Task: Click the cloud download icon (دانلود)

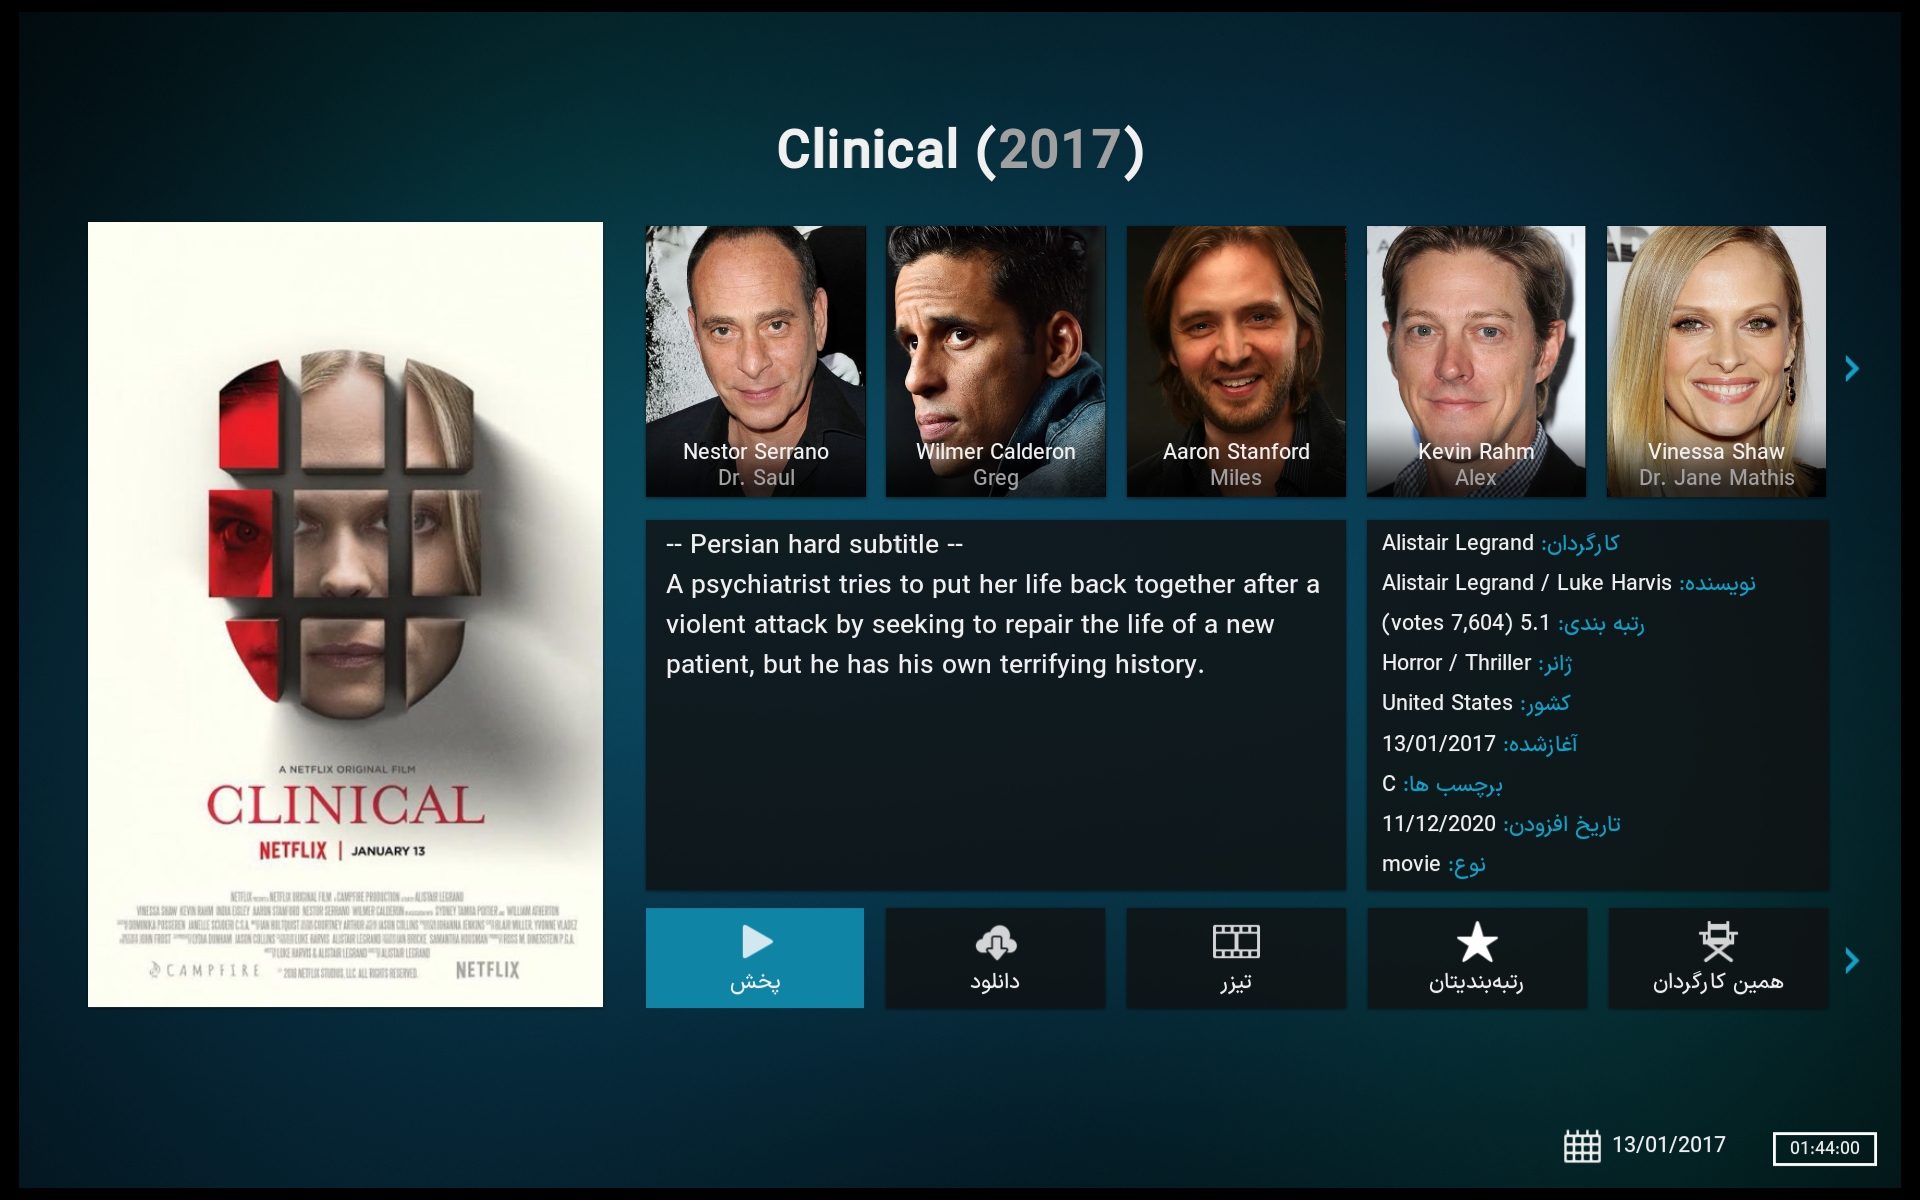Action: [996, 942]
